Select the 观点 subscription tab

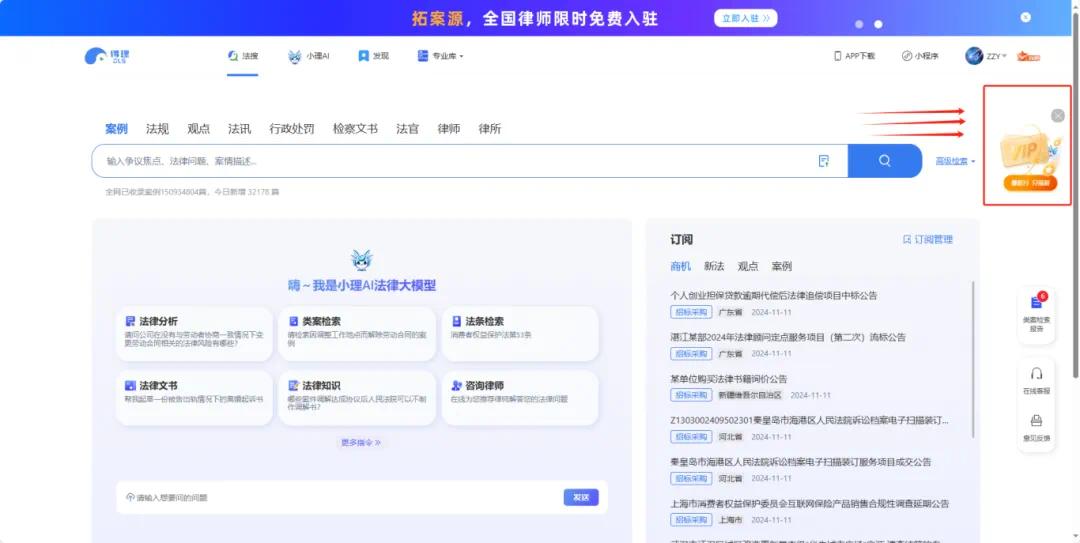tap(748, 266)
